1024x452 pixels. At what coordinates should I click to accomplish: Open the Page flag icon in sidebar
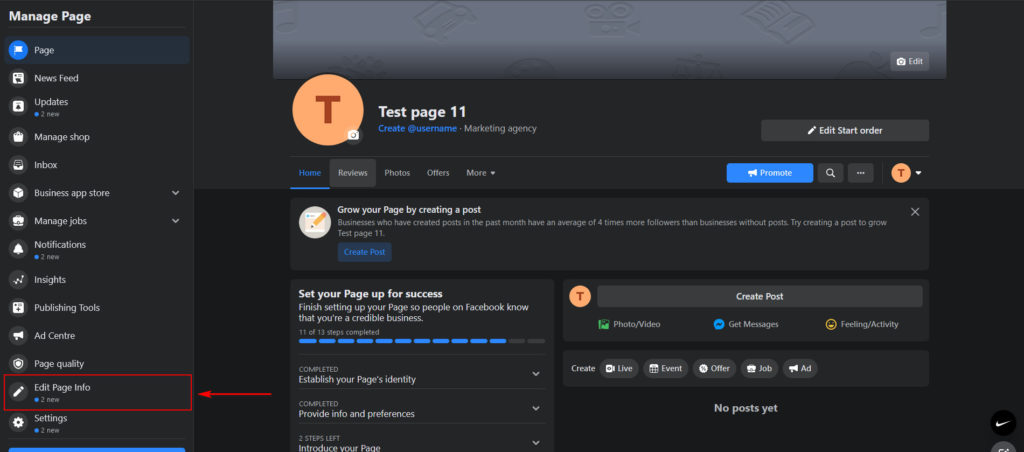click(x=18, y=50)
